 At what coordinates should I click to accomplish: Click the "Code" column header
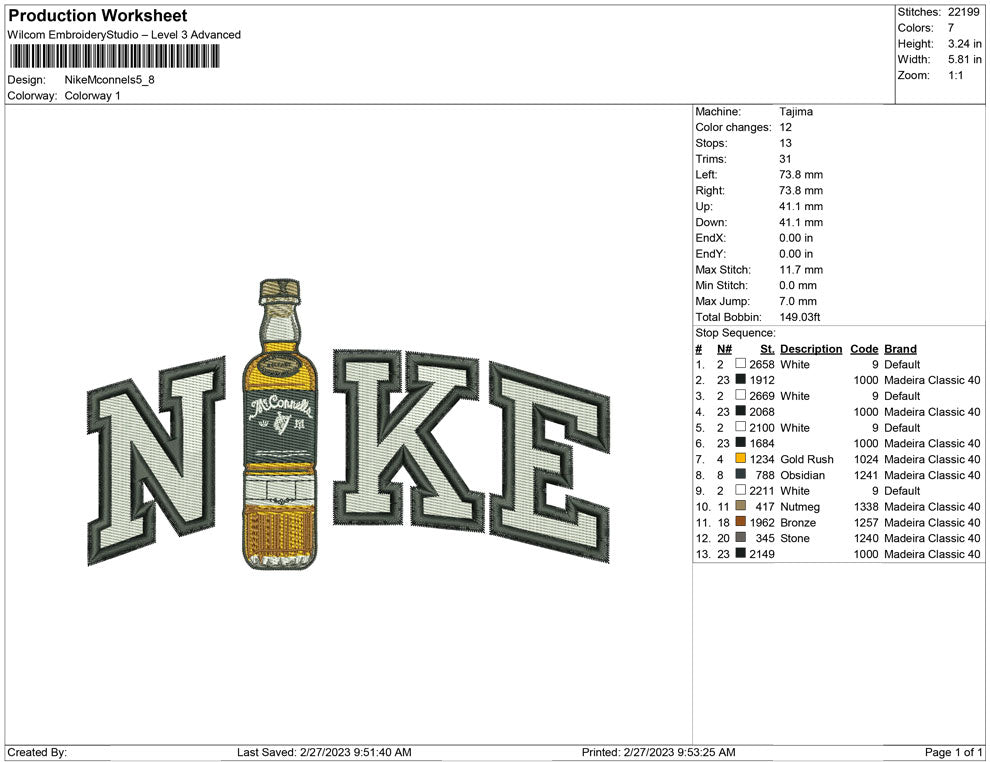(x=864, y=348)
